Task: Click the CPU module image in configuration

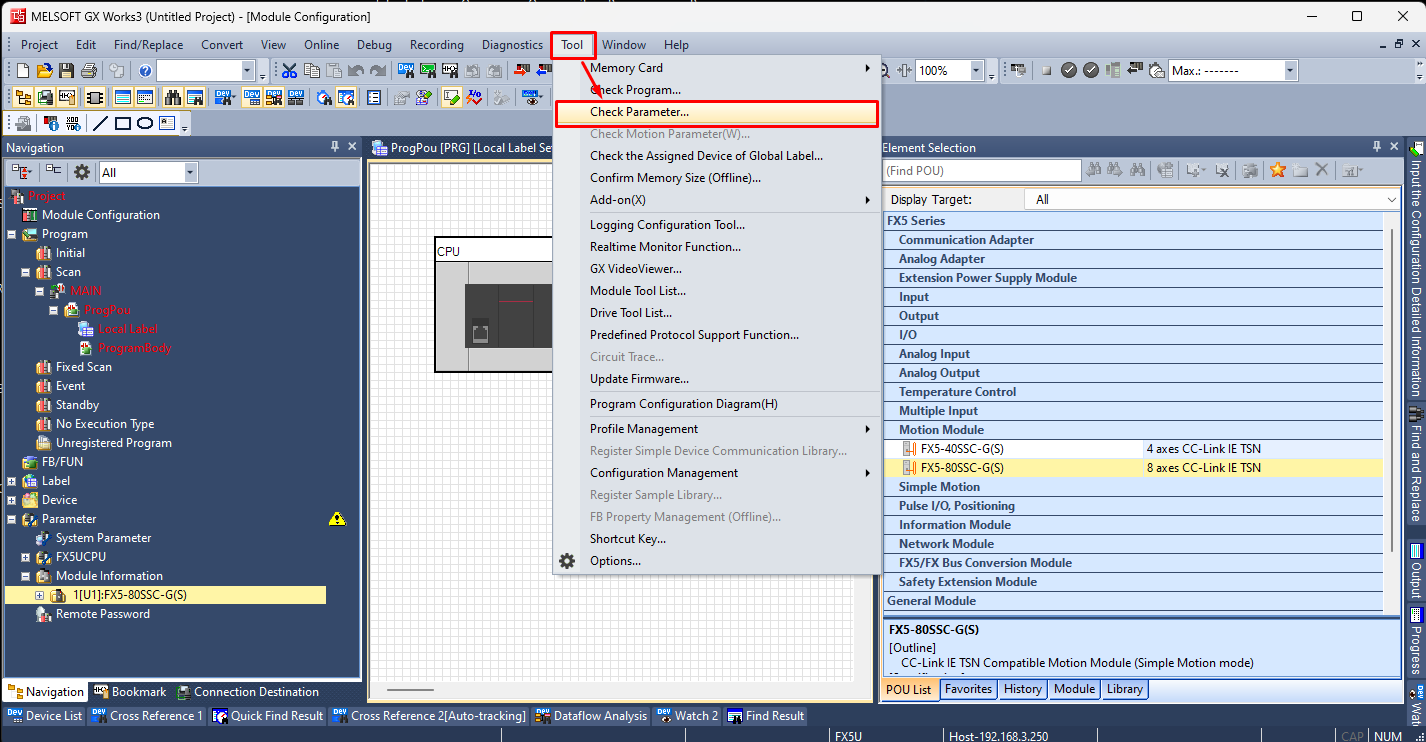Action: [509, 314]
